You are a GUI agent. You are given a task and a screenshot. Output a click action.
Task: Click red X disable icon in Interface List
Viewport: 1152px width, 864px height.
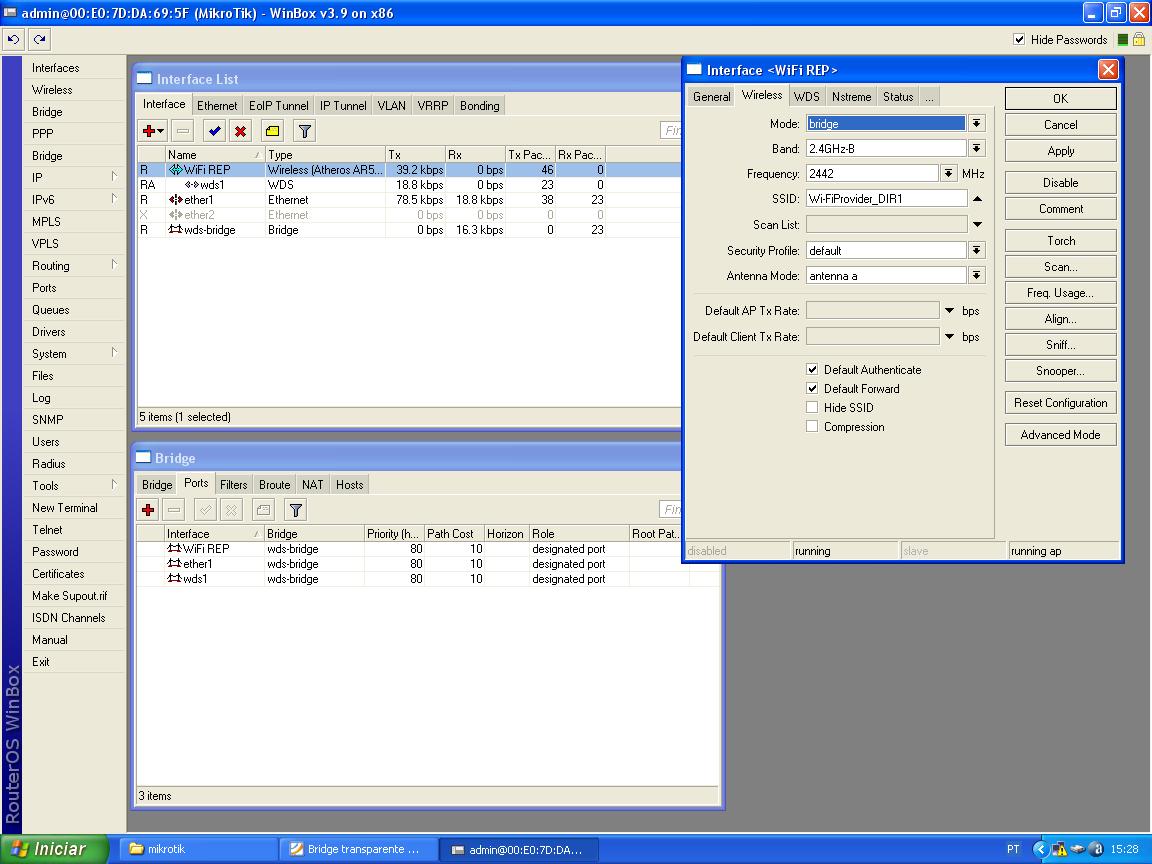coord(240,131)
